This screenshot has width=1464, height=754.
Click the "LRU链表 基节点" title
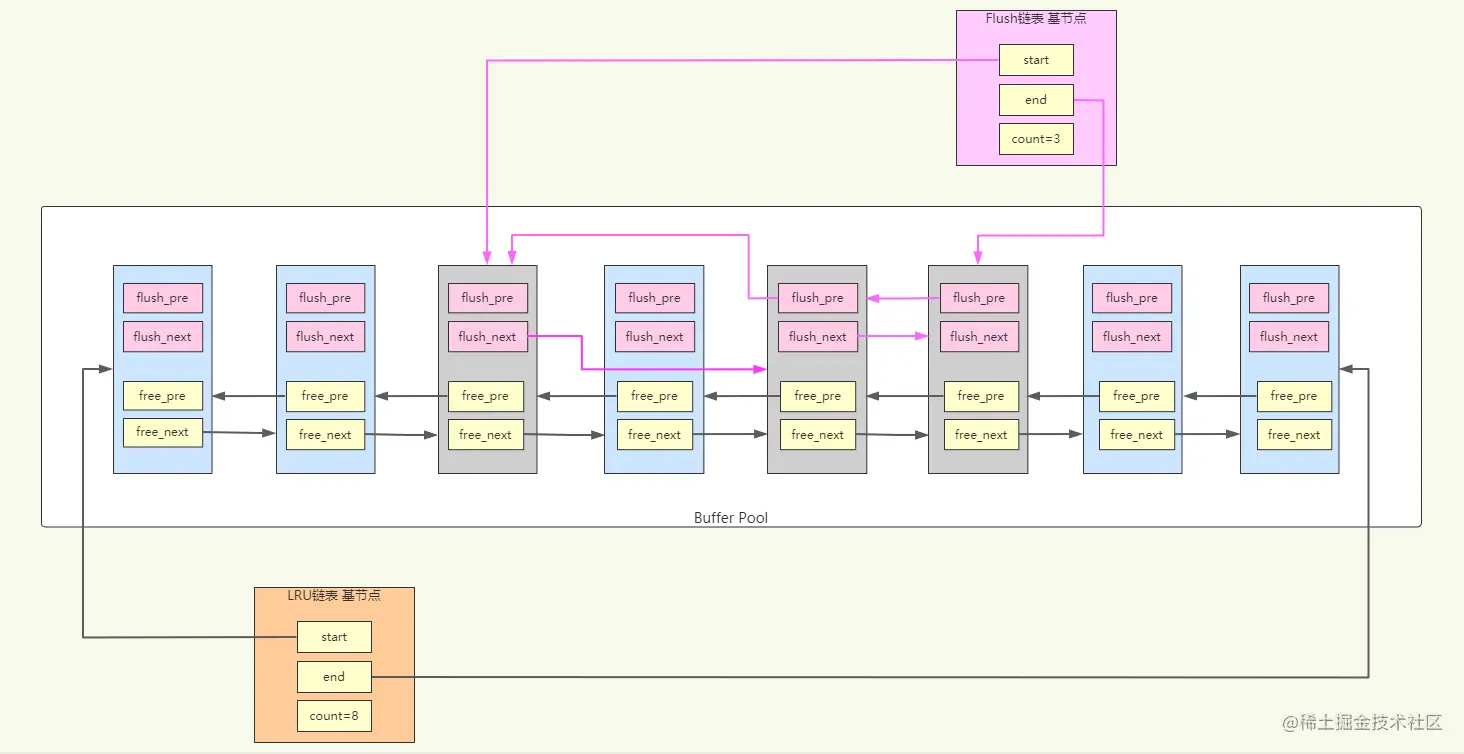tap(334, 595)
